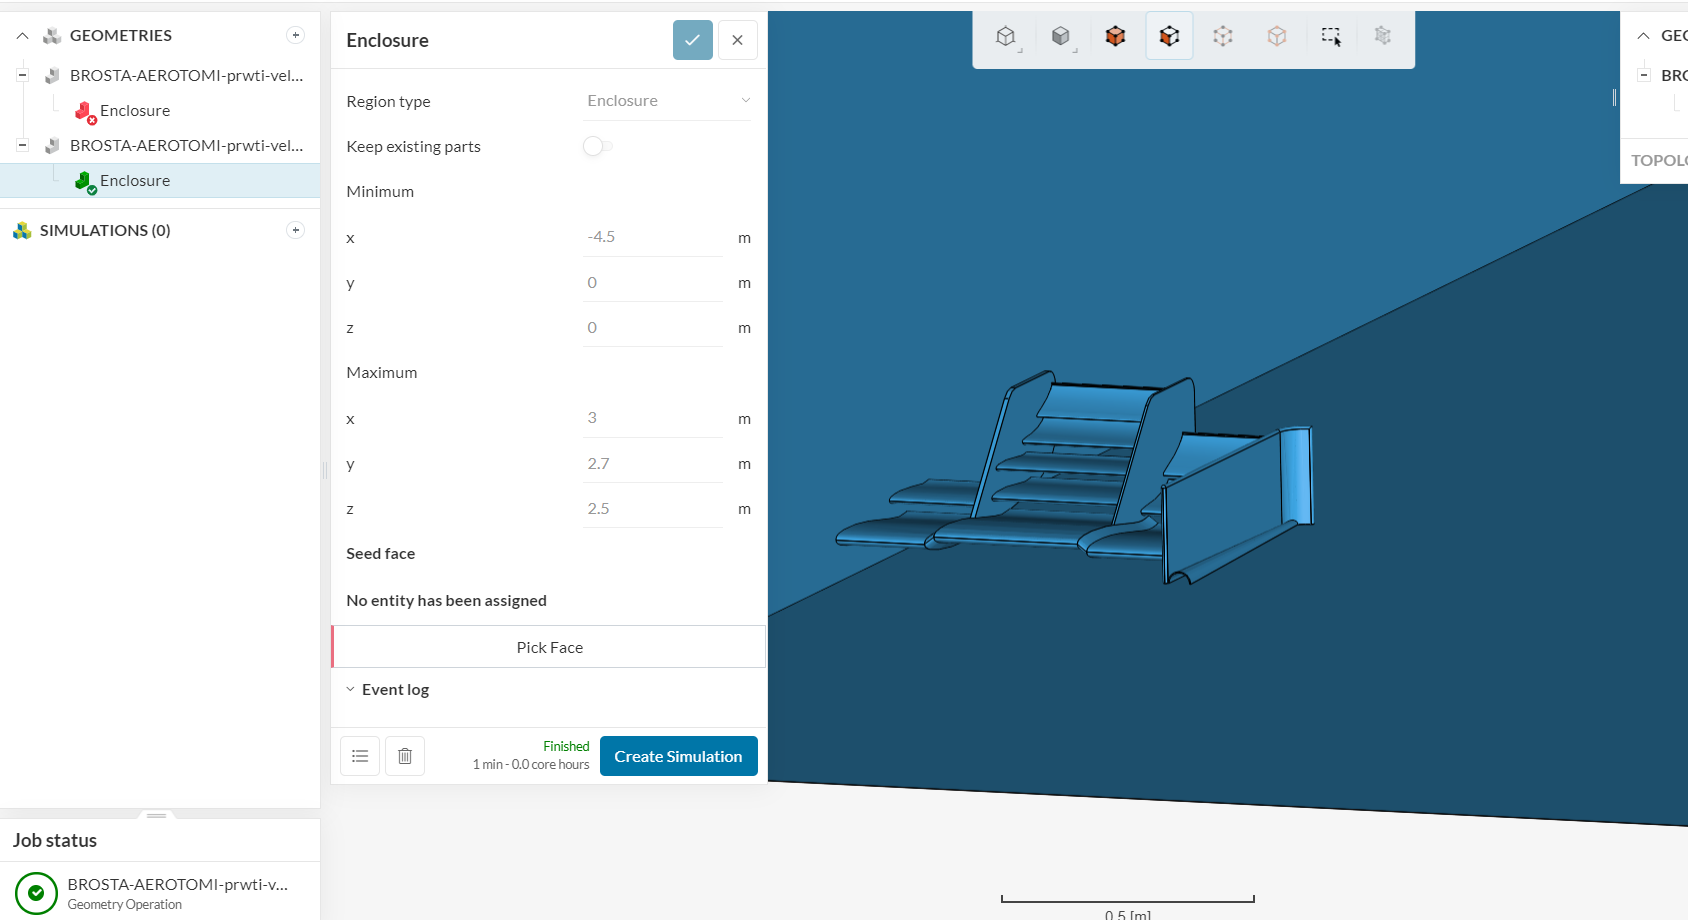Image resolution: width=1688 pixels, height=920 pixels.
Task: Confirm the Enclosure with the checkmark button
Action: (693, 40)
